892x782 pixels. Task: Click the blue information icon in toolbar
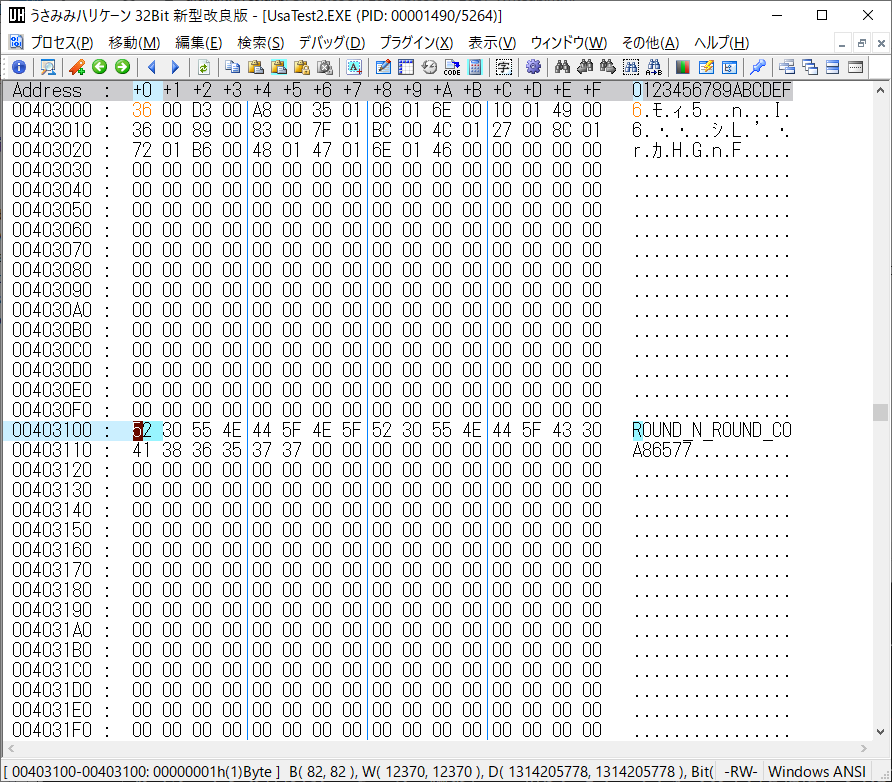point(18,67)
